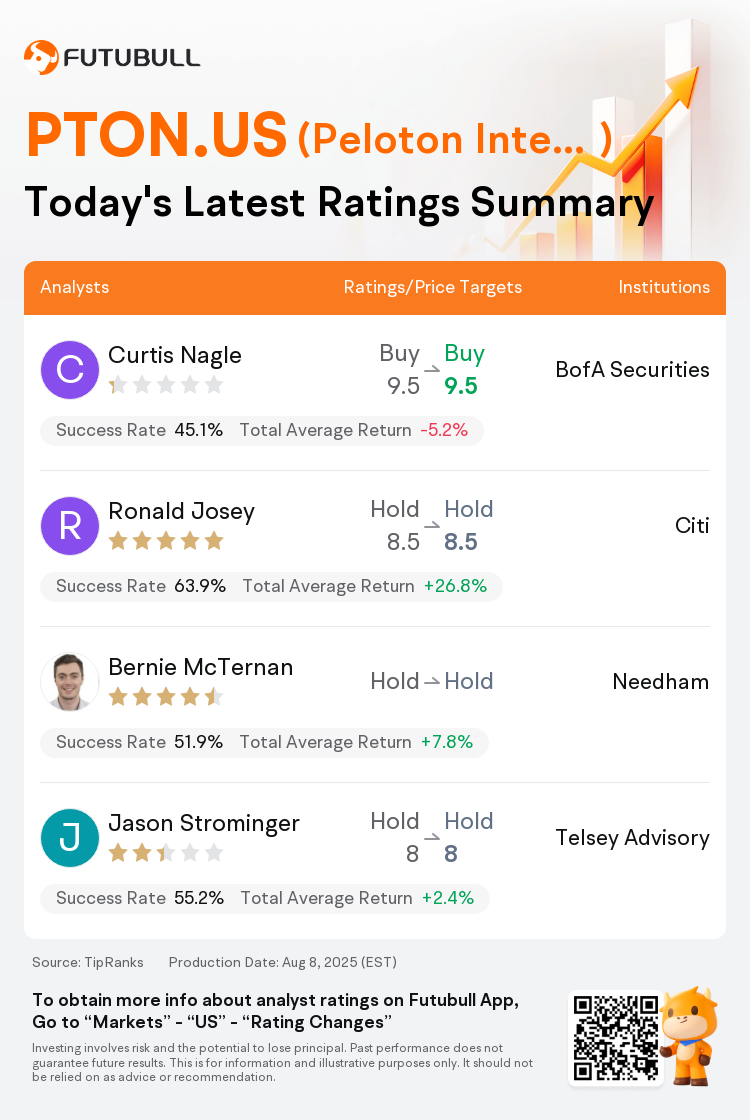Open the Telsey Advisory institution link

tap(633, 837)
